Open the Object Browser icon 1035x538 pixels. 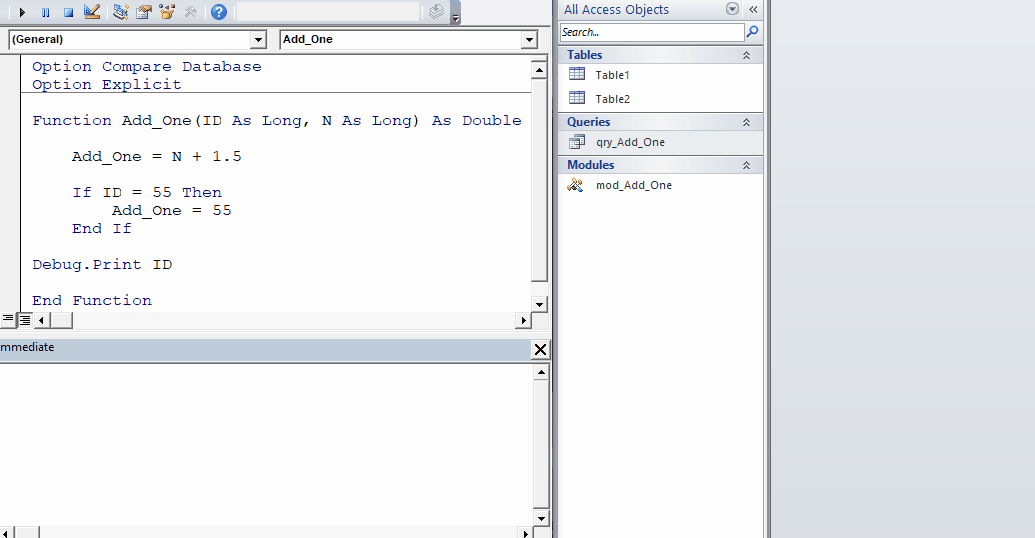[x=167, y=12]
